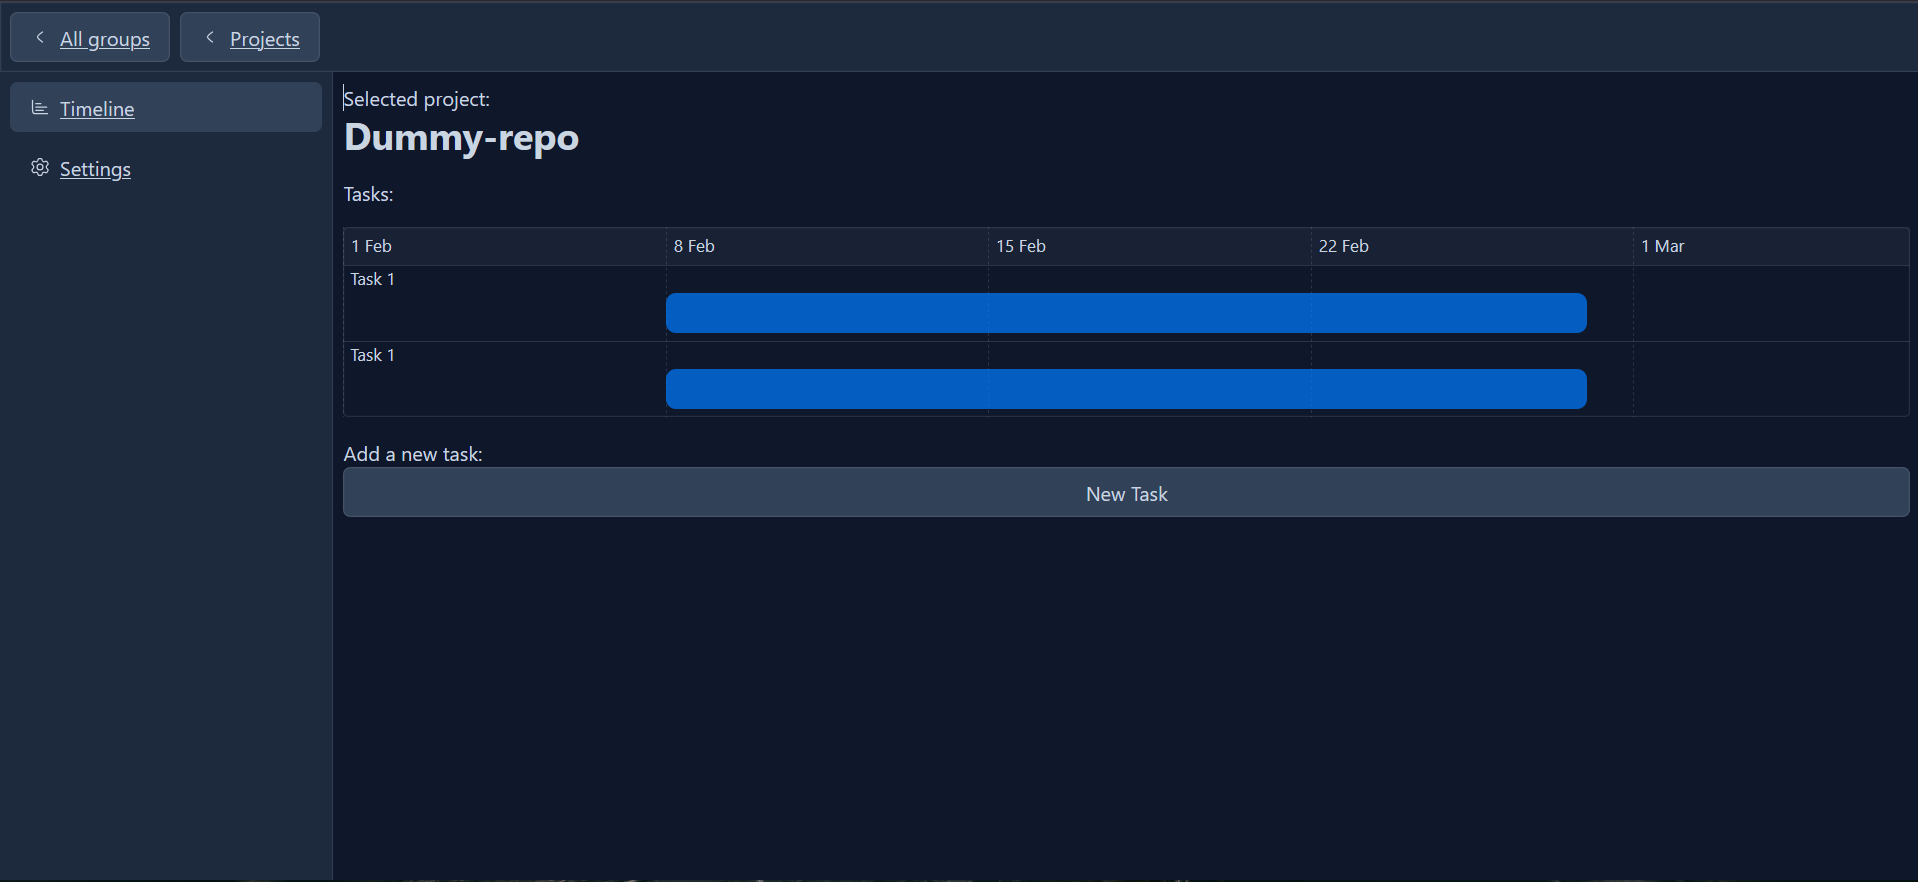Select the second Task 1 bar
The height and width of the screenshot is (882, 1918).
coord(1126,389)
